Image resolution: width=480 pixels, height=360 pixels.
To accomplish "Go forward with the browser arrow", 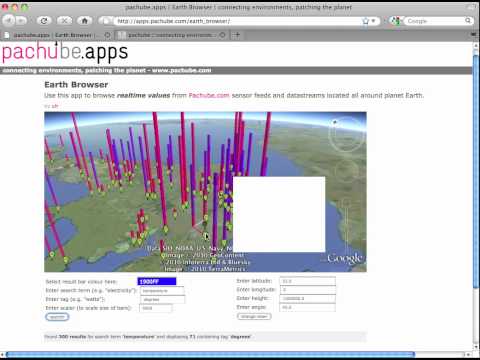I will pos(21,21).
